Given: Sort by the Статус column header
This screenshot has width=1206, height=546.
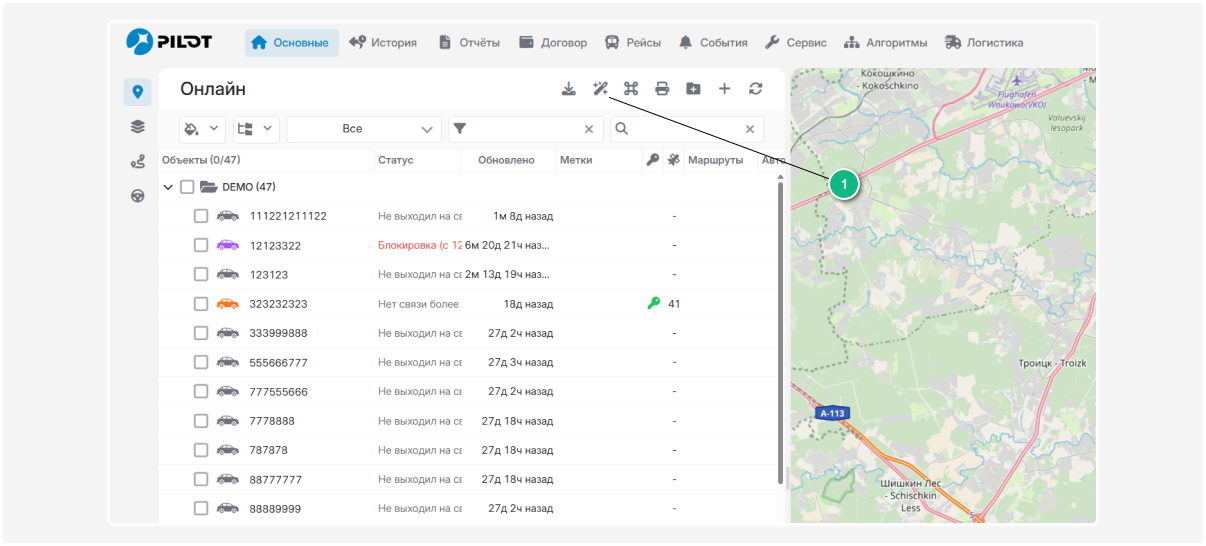Looking at the screenshot, I should [396, 160].
